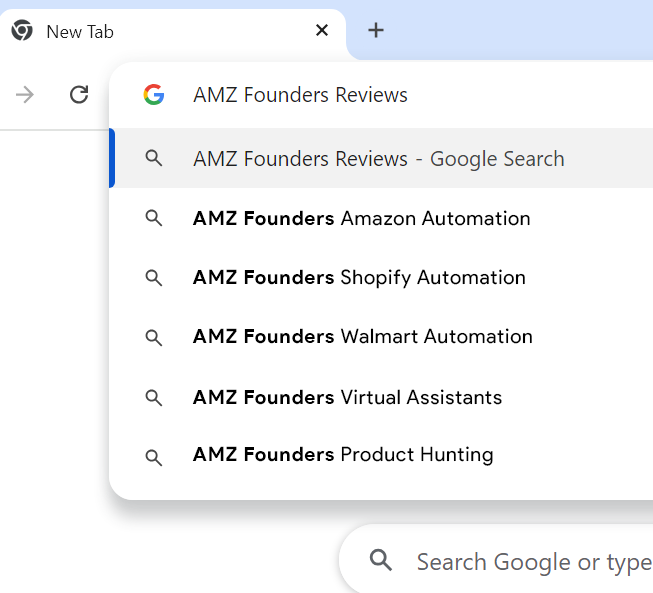Click the Reload page icon
The height and width of the screenshot is (593, 653).
[79, 95]
